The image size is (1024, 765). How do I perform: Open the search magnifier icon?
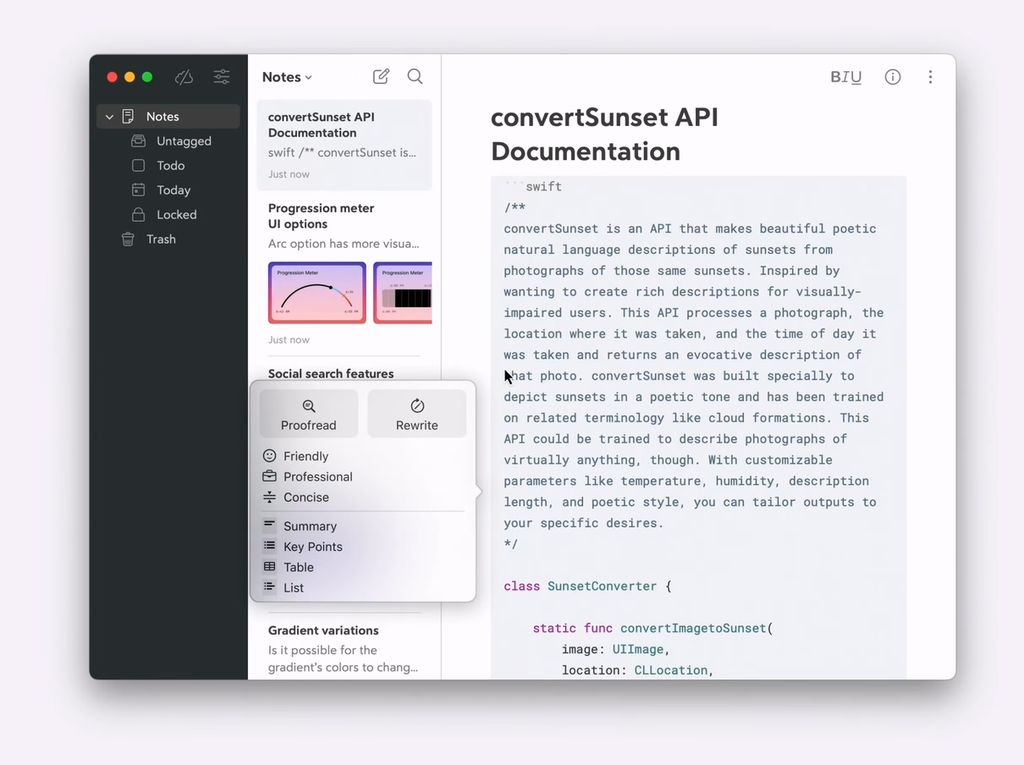[x=415, y=77]
